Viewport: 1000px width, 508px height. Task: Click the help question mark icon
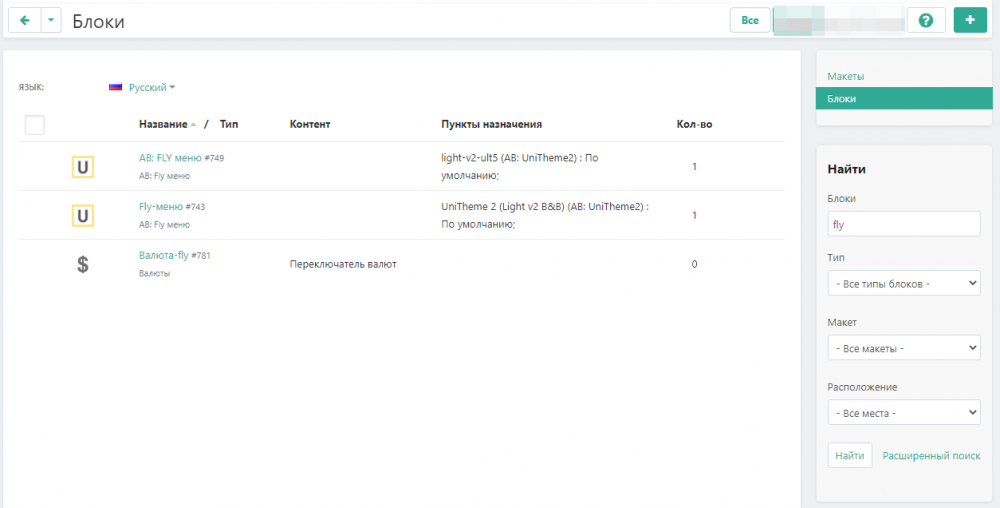tap(925, 21)
